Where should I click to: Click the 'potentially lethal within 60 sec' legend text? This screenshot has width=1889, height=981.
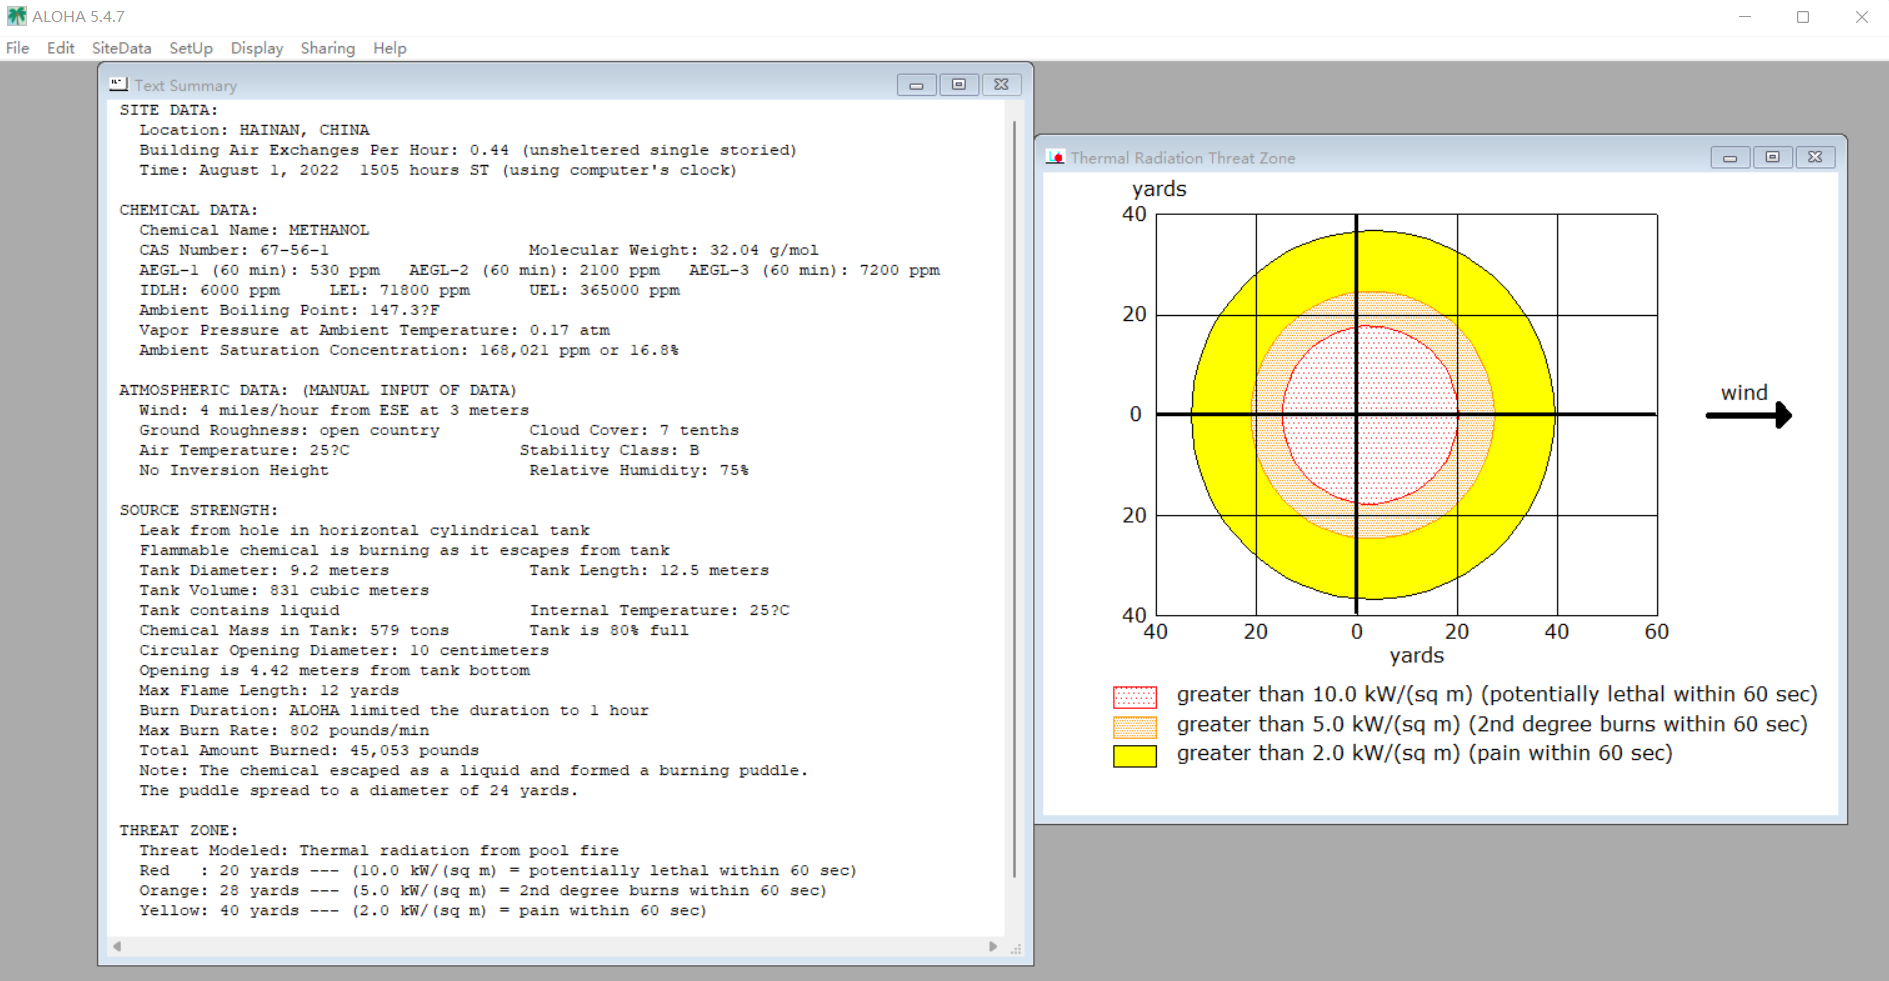[1649, 695]
